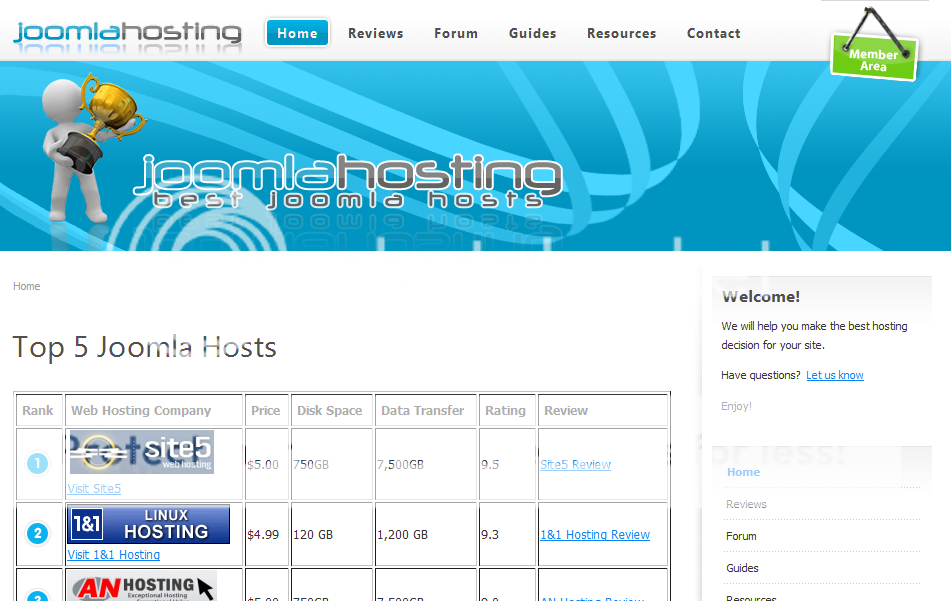The image size is (951, 601).
Task: Open the 1&1 Hosting Review link
Action: point(595,534)
